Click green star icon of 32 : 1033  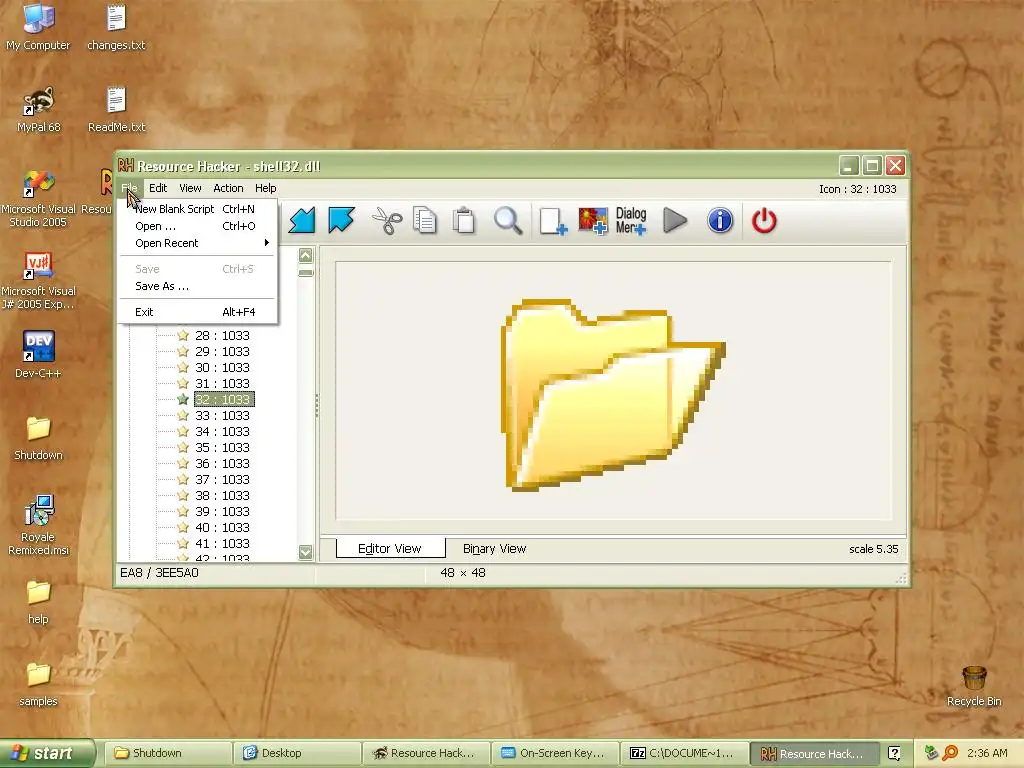coord(183,400)
